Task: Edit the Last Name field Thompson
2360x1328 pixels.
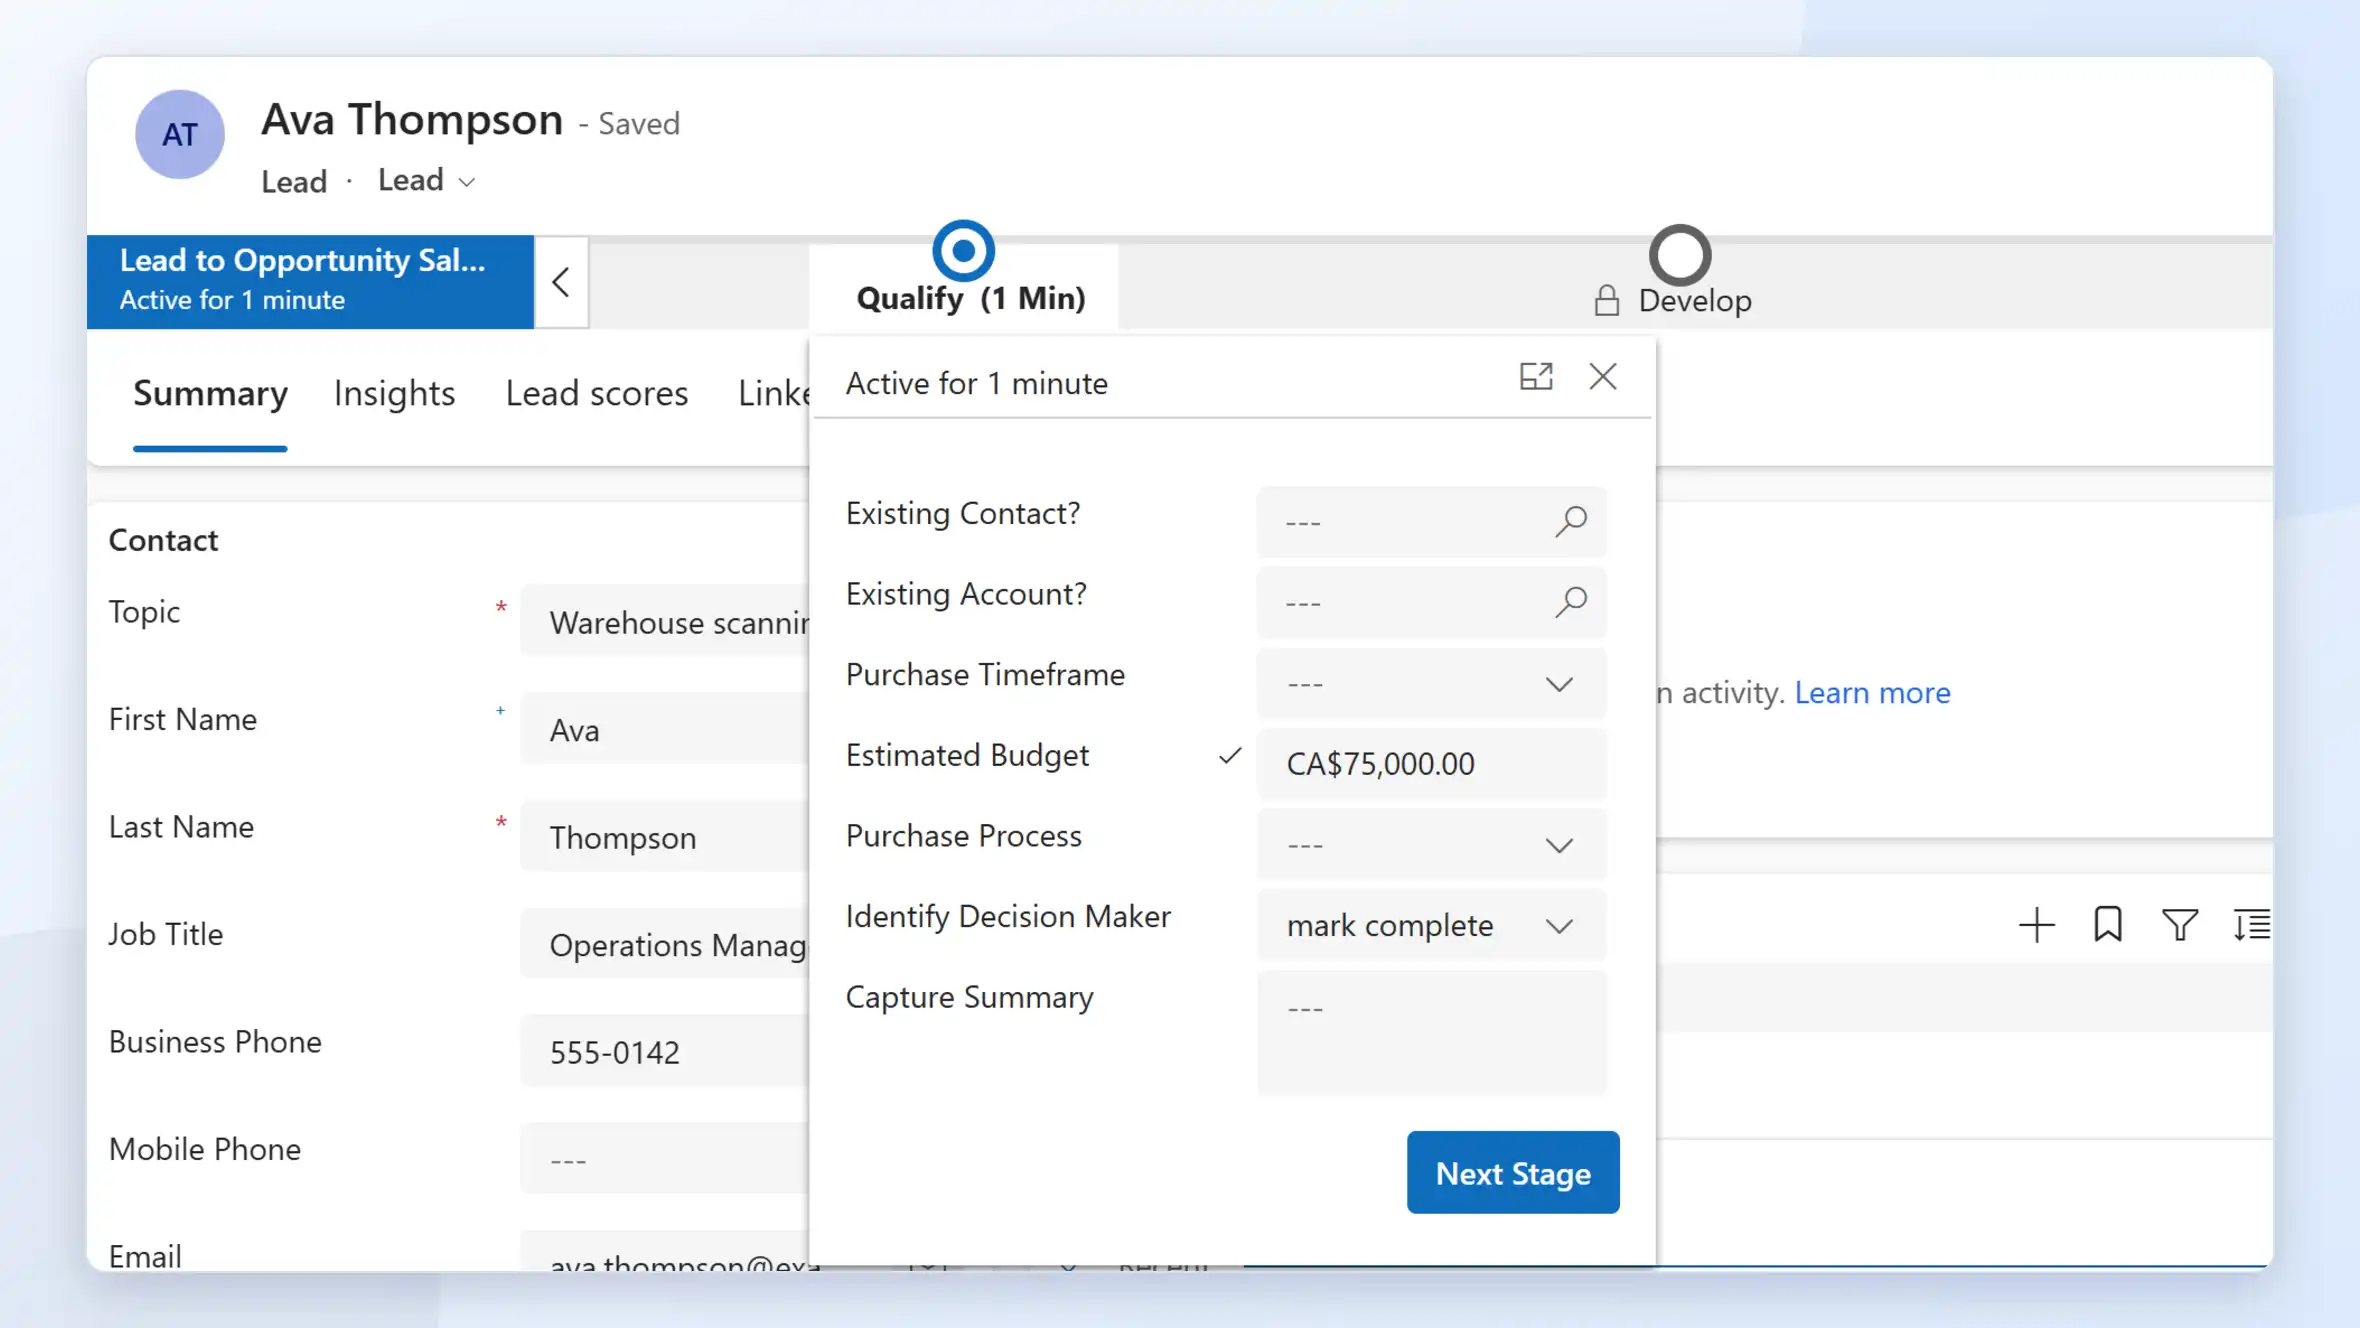Action: [x=664, y=837]
